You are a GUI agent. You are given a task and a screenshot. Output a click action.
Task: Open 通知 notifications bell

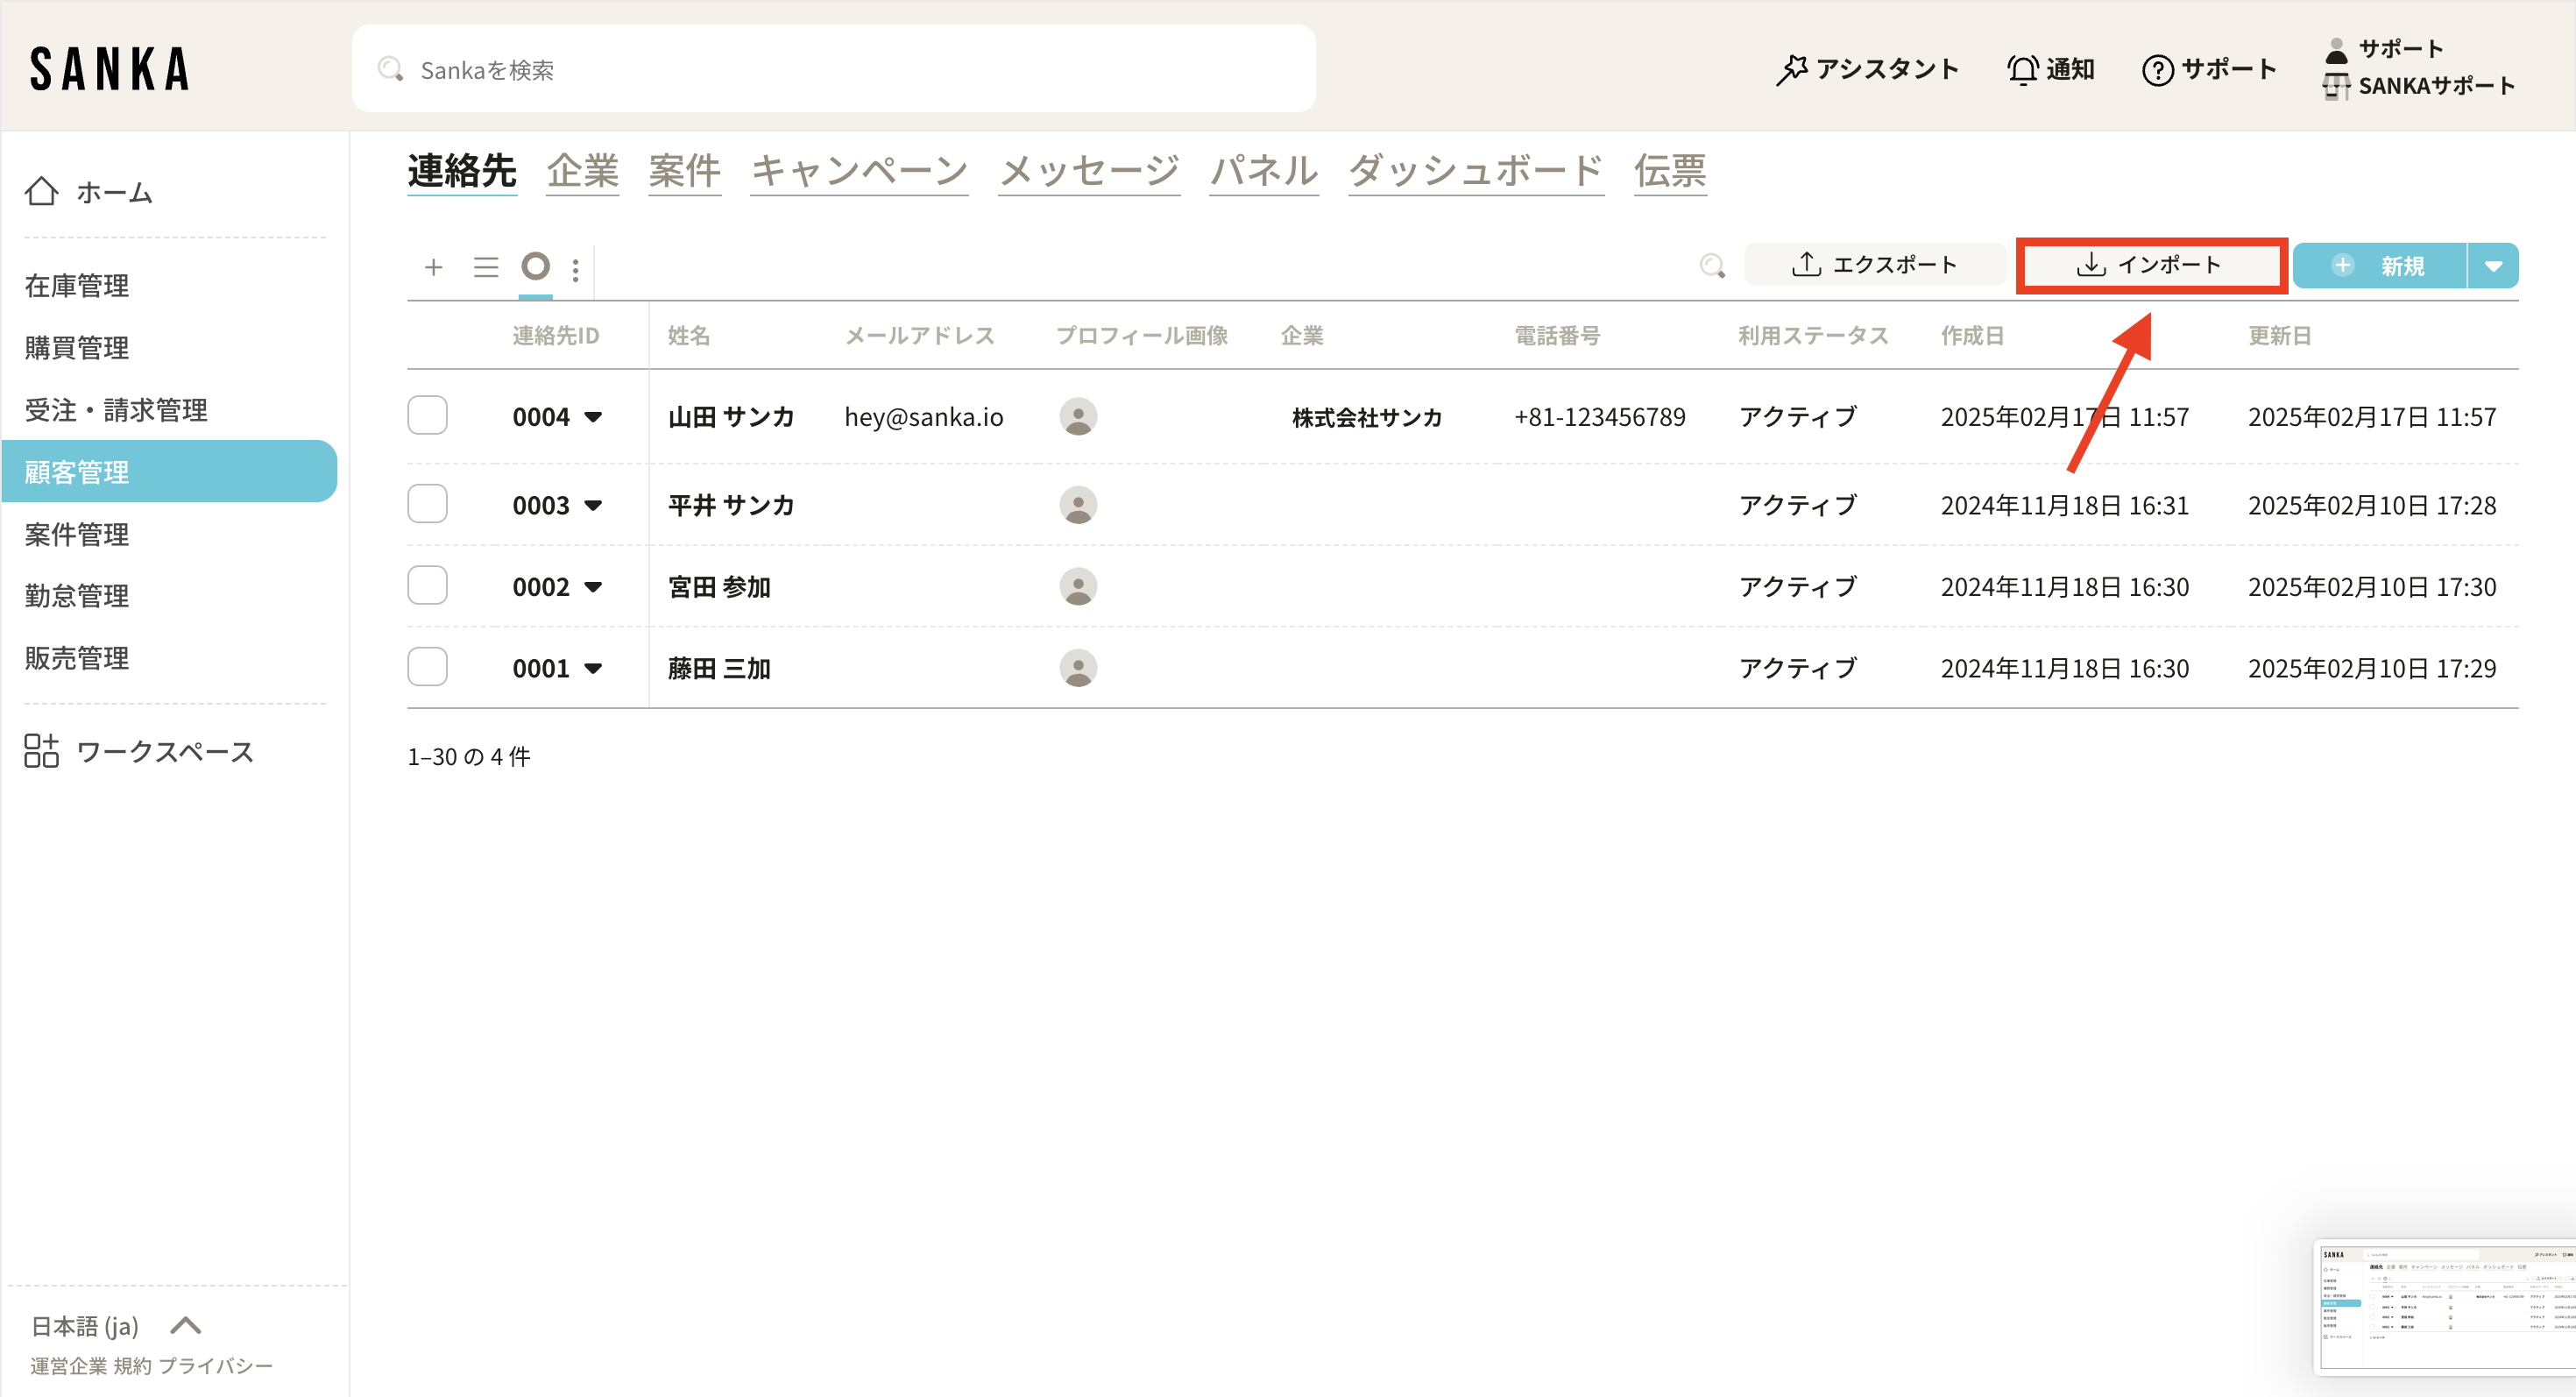point(2022,70)
